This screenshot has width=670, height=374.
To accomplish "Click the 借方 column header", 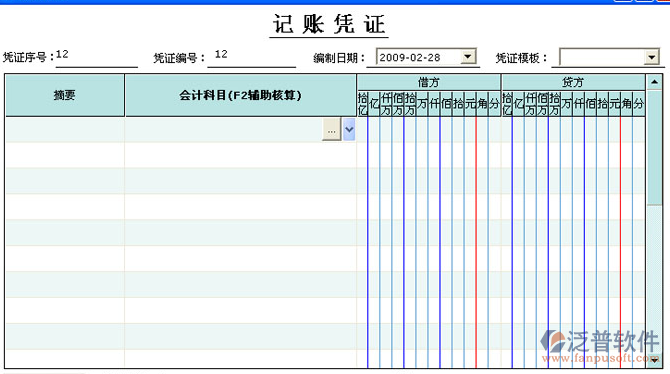I will click(429, 82).
